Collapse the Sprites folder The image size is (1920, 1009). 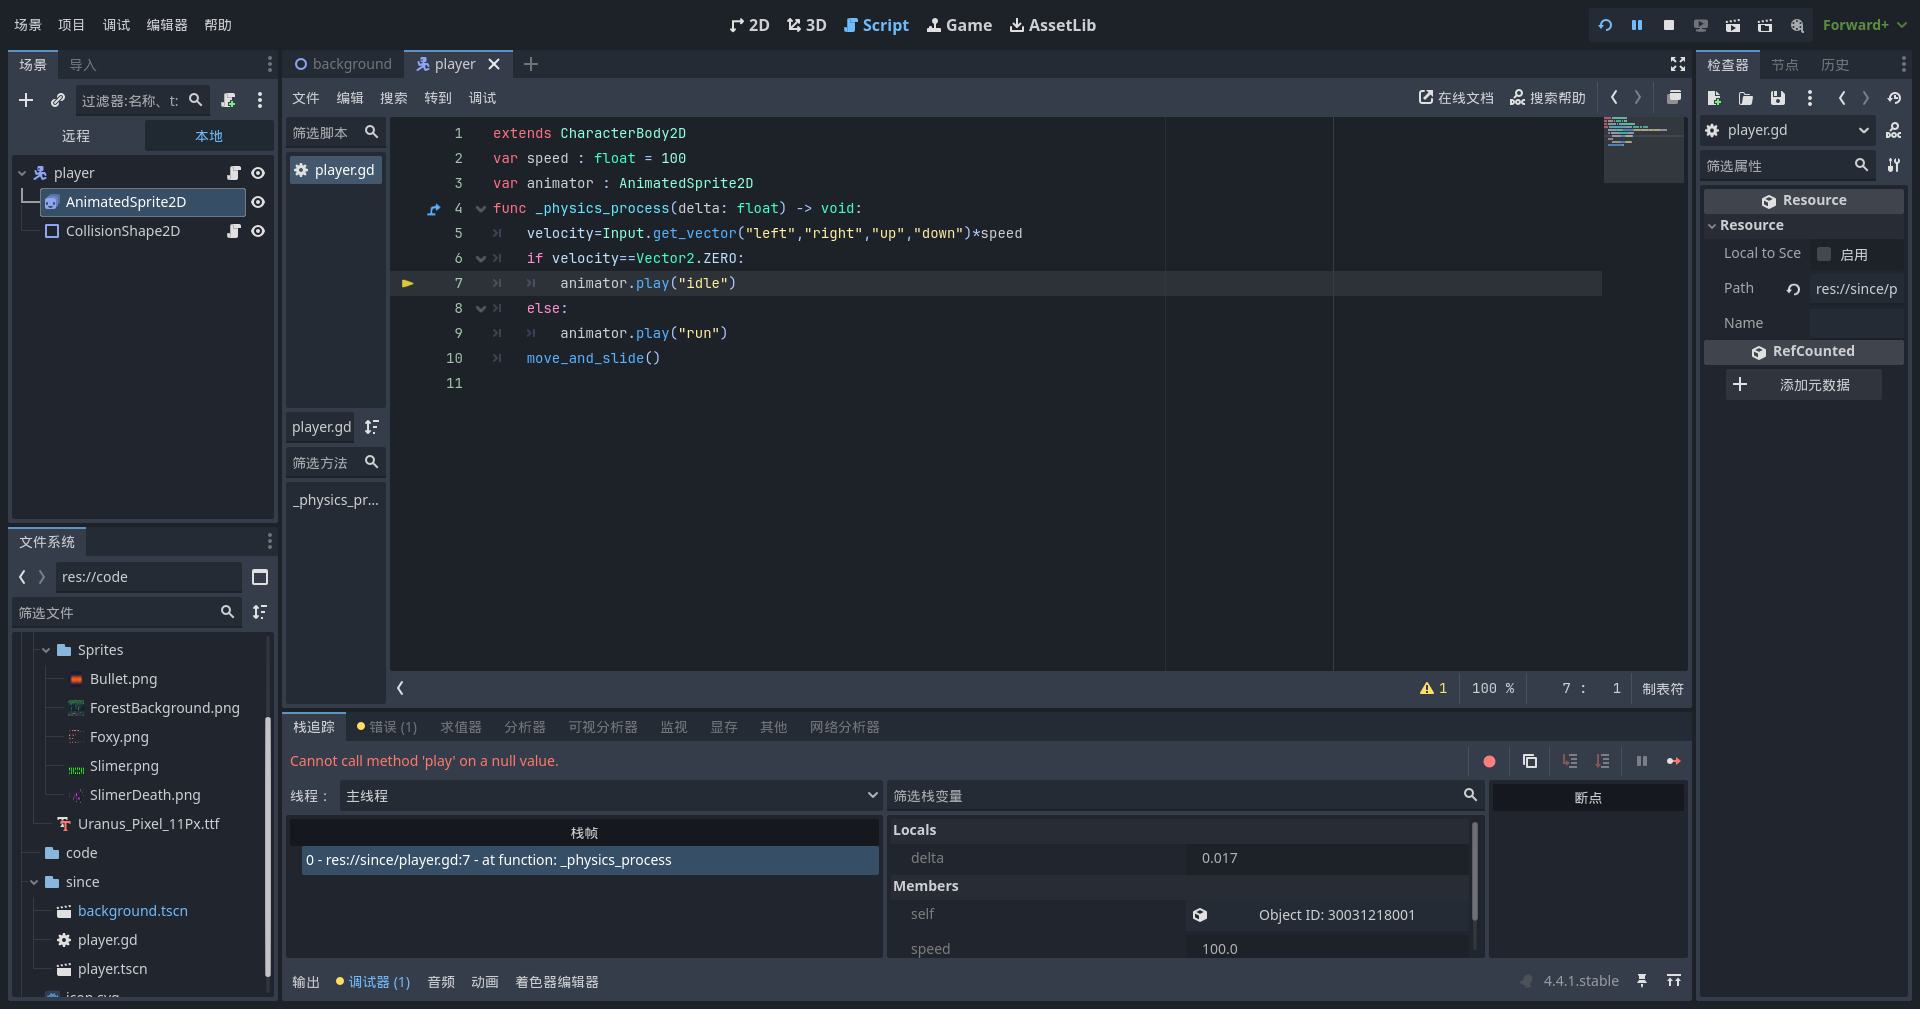46,650
